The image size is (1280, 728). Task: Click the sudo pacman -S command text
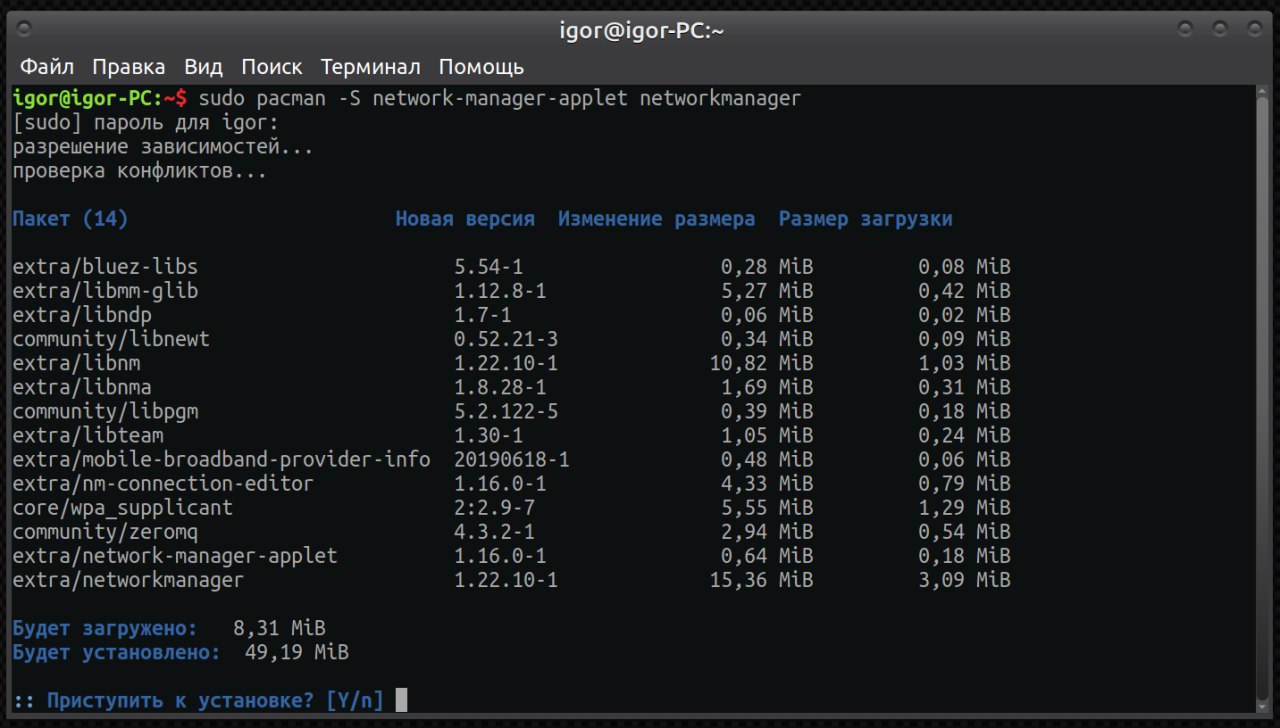click(500, 99)
